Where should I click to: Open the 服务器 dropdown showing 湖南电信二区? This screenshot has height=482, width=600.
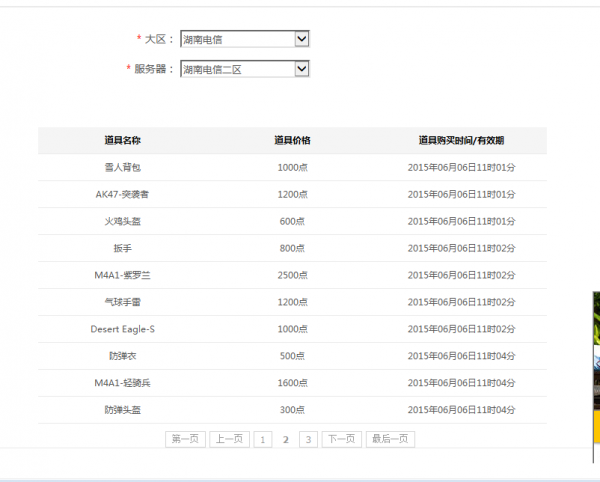(245, 69)
